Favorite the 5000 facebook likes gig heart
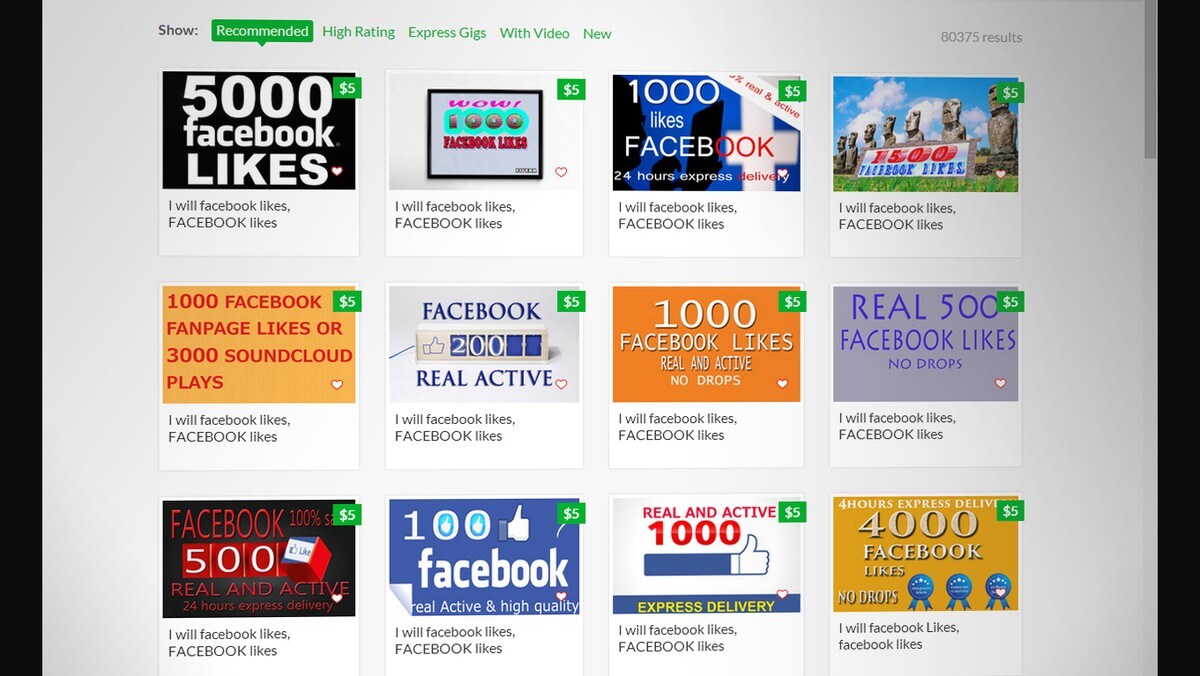Screen dimensions: 1200x676 coord(337,172)
